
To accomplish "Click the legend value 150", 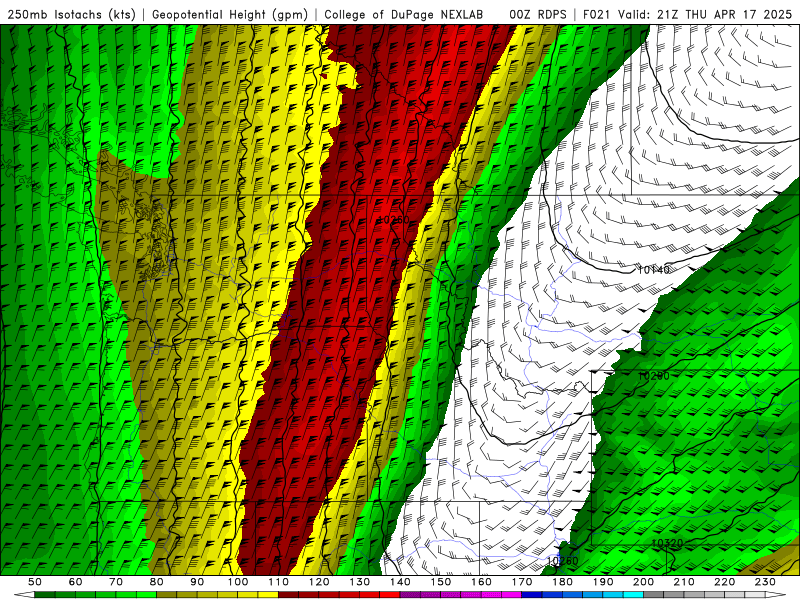I will pos(441,582).
